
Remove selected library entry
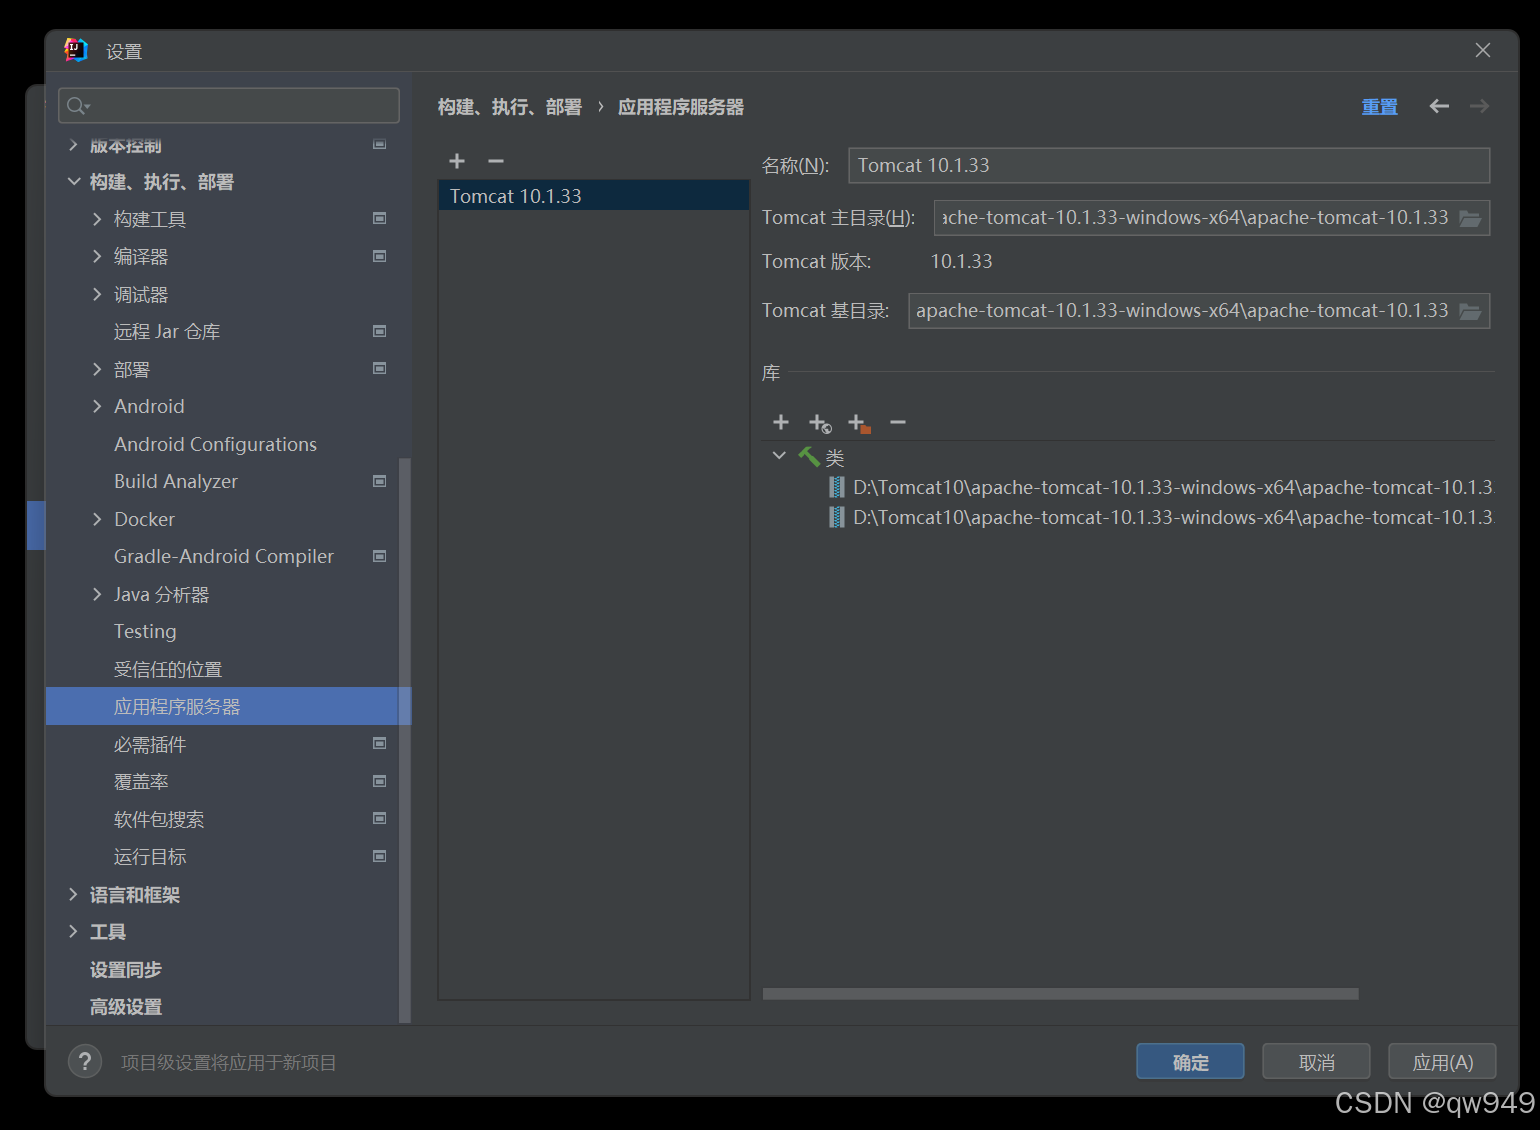tap(898, 423)
